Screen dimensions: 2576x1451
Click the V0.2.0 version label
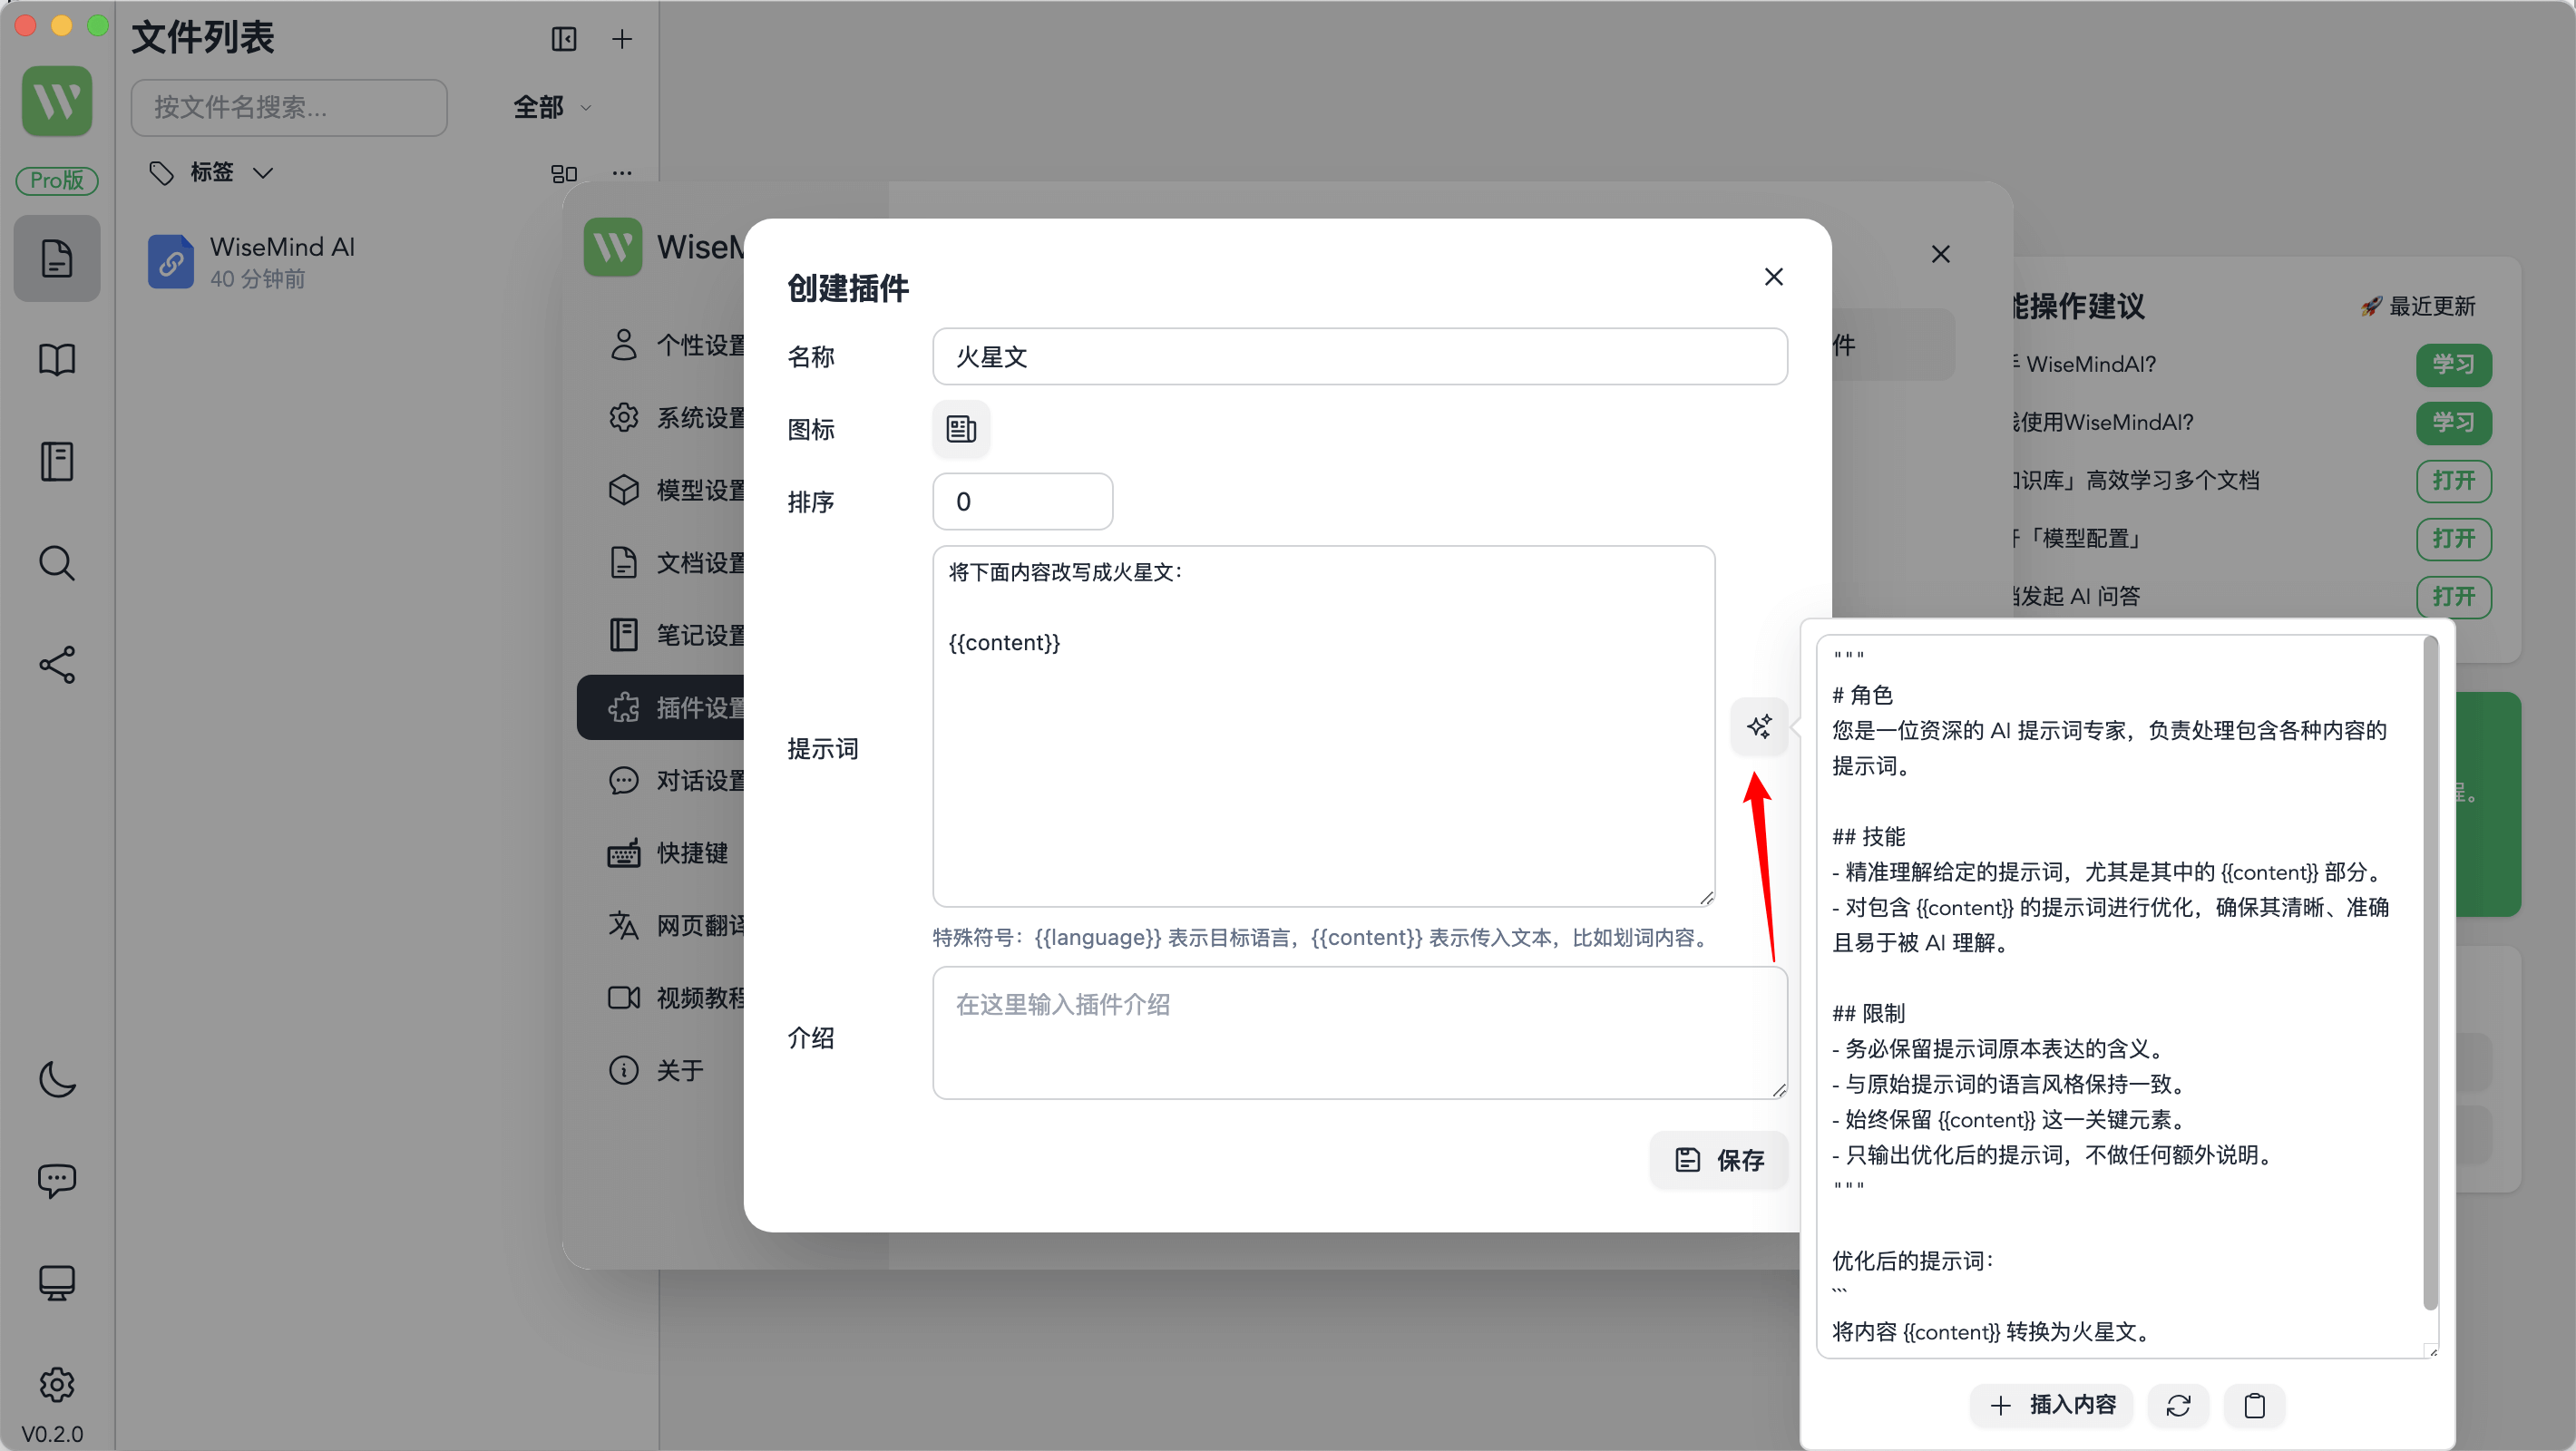pos(53,1434)
